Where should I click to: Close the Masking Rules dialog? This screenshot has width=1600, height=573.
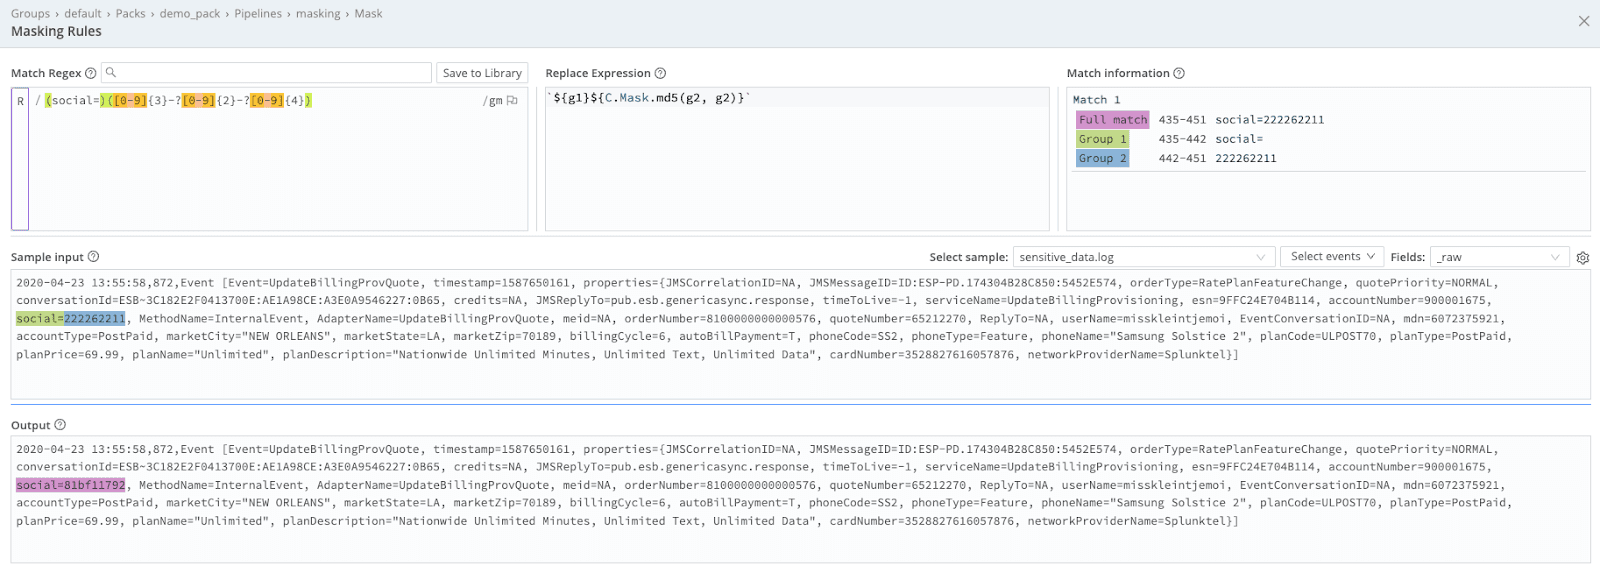coord(1584,21)
